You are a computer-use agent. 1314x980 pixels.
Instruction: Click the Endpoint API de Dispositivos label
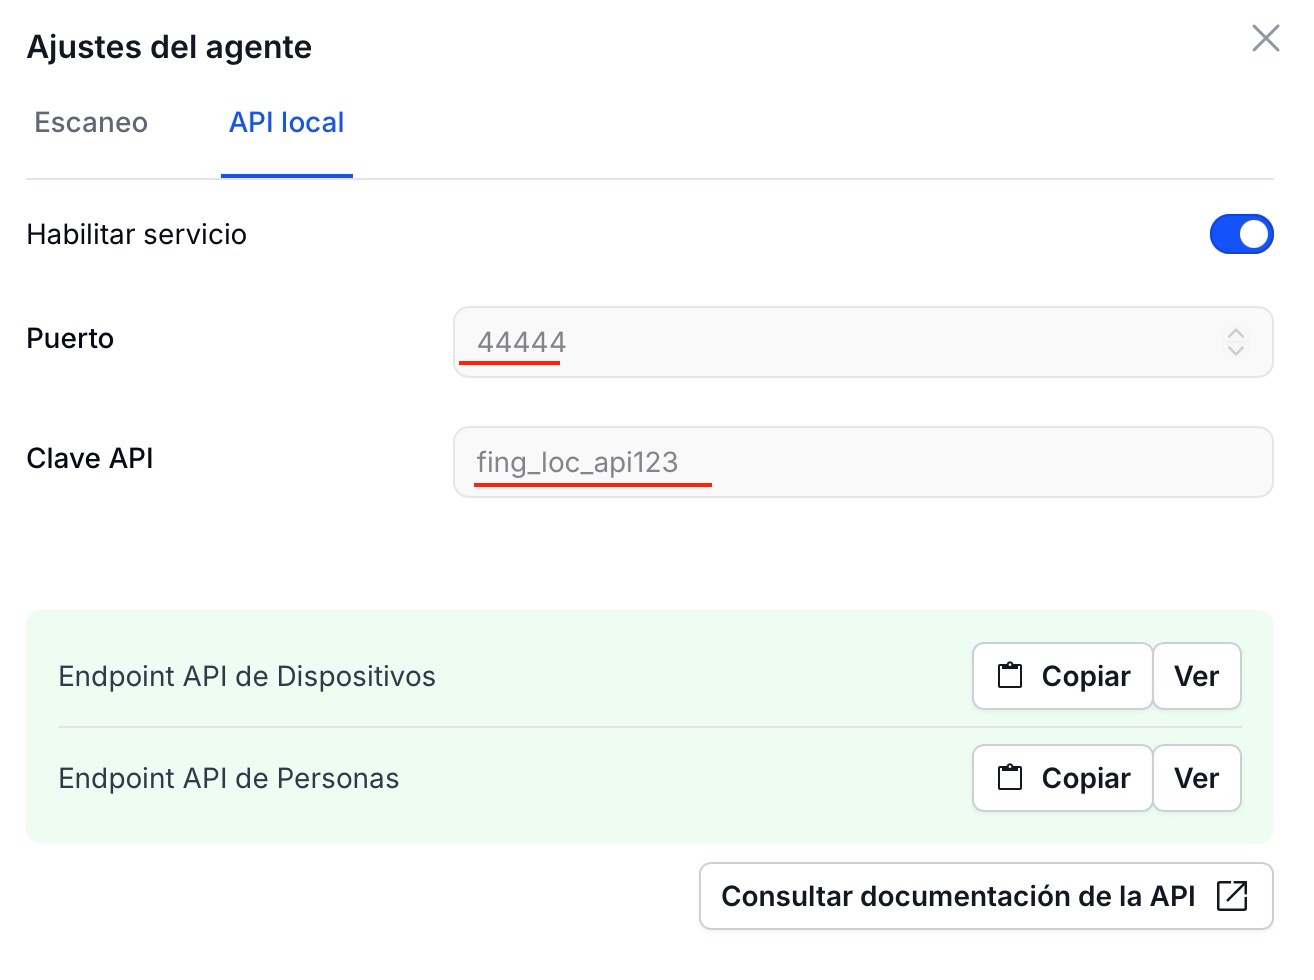[247, 676]
